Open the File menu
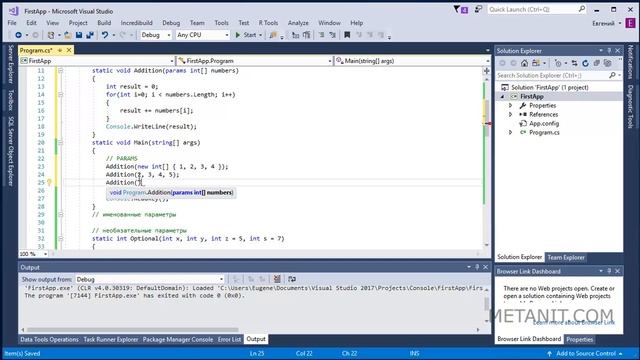Viewport: 640px width, 360px height. (x=12, y=23)
